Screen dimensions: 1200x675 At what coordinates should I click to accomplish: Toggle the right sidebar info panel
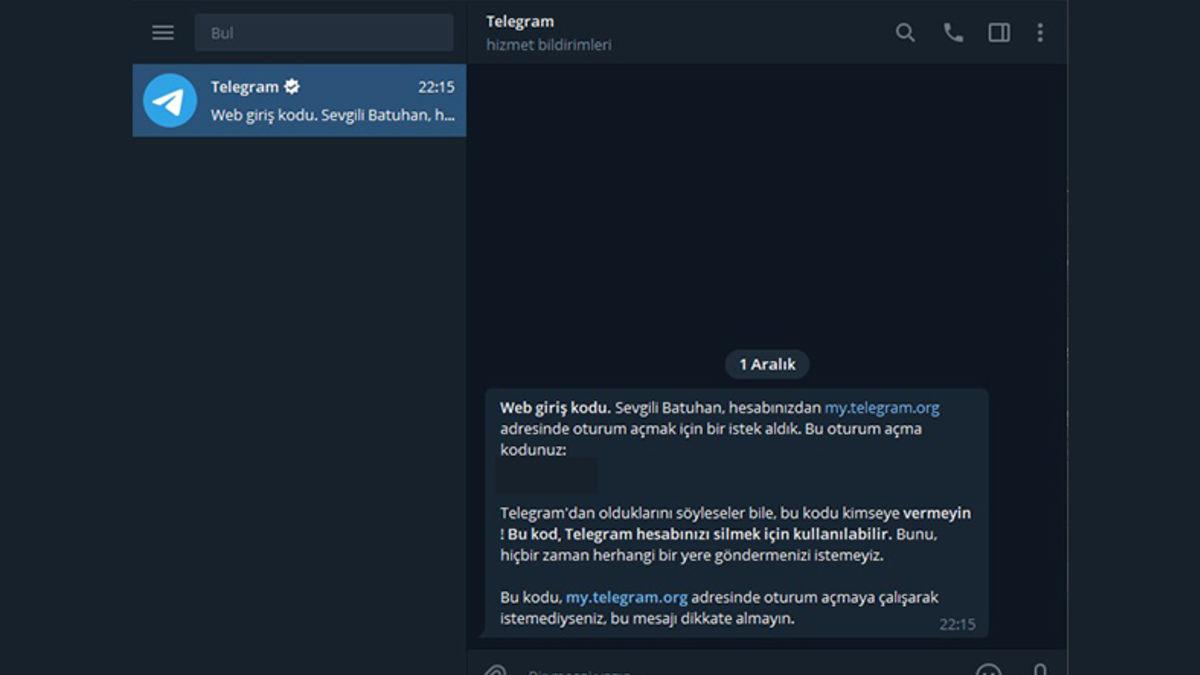pyautogui.click(x=999, y=33)
